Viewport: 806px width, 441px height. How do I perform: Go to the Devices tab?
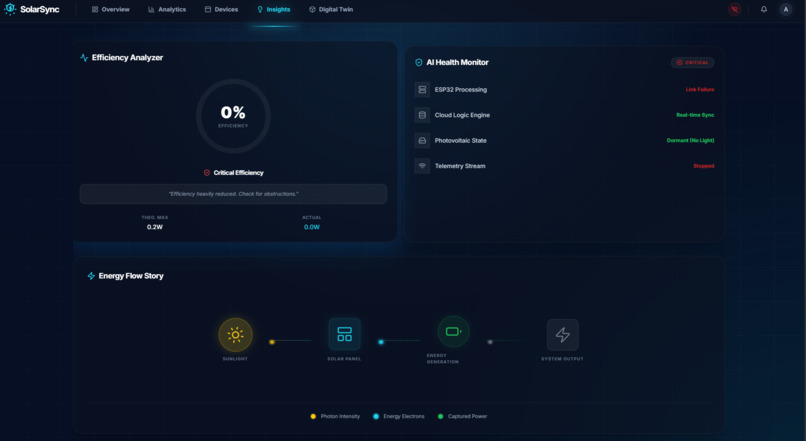coord(222,9)
